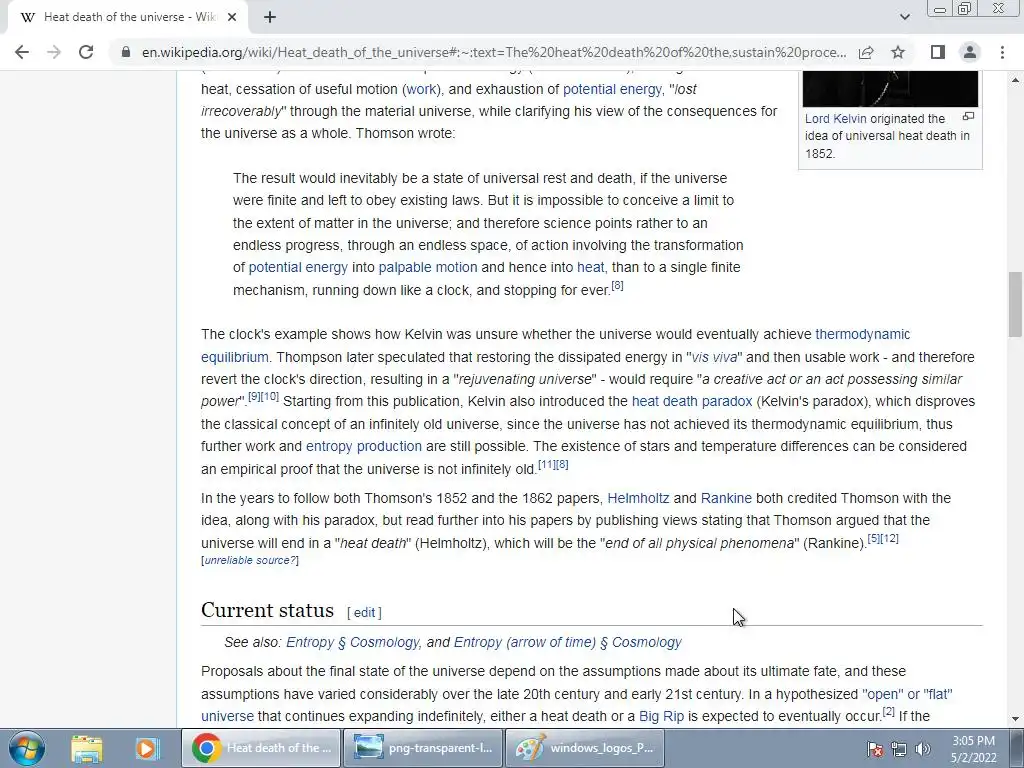
Task: Open 'Entropy § Cosmology' link
Action: point(353,643)
